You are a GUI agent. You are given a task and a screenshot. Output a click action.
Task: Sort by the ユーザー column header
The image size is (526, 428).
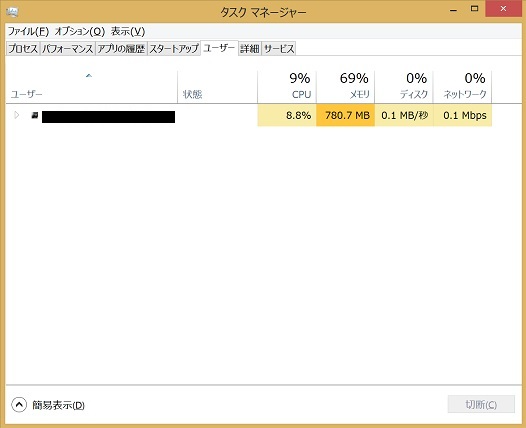coord(92,87)
